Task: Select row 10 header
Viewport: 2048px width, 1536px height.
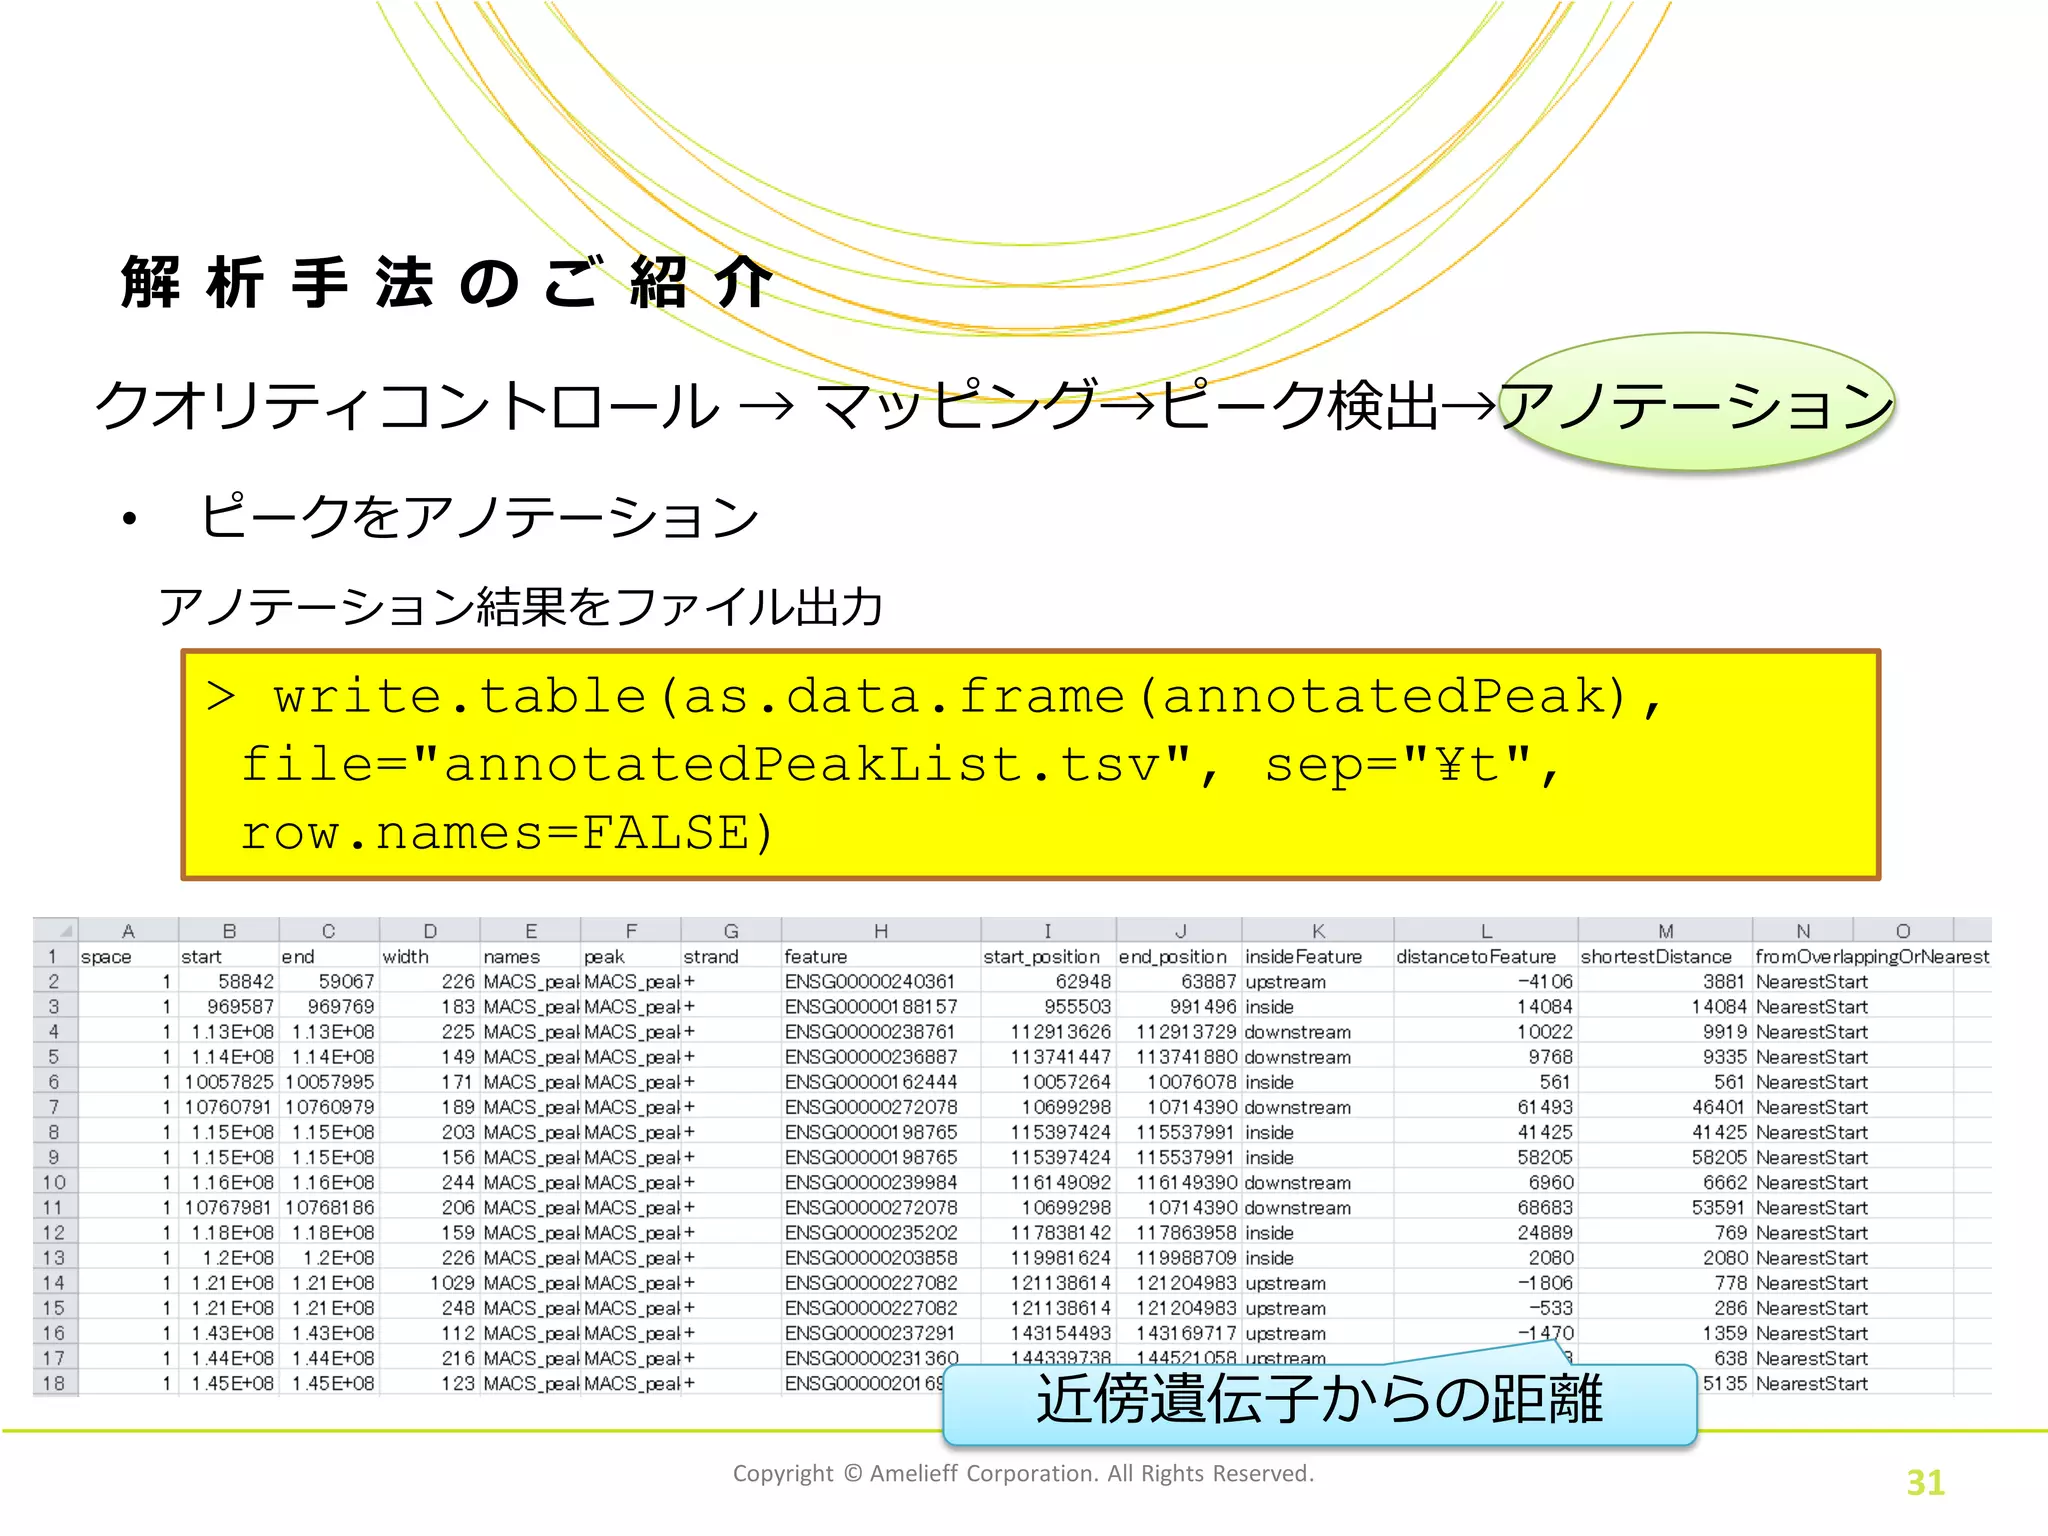Action: tap(55, 1183)
